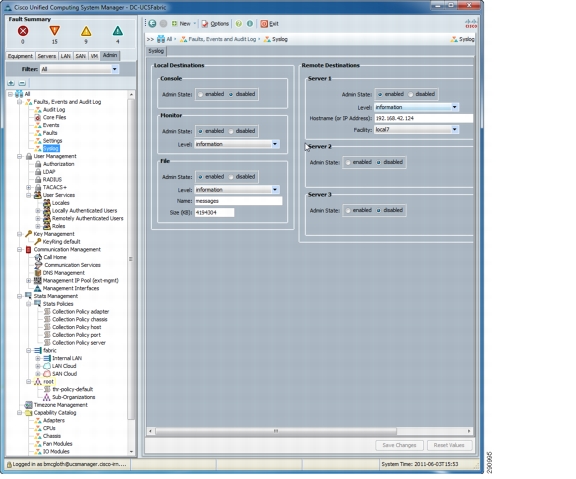Open the File Level dropdown
The width and height of the screenshot is (576, 479).
click(x=275, y=190)
